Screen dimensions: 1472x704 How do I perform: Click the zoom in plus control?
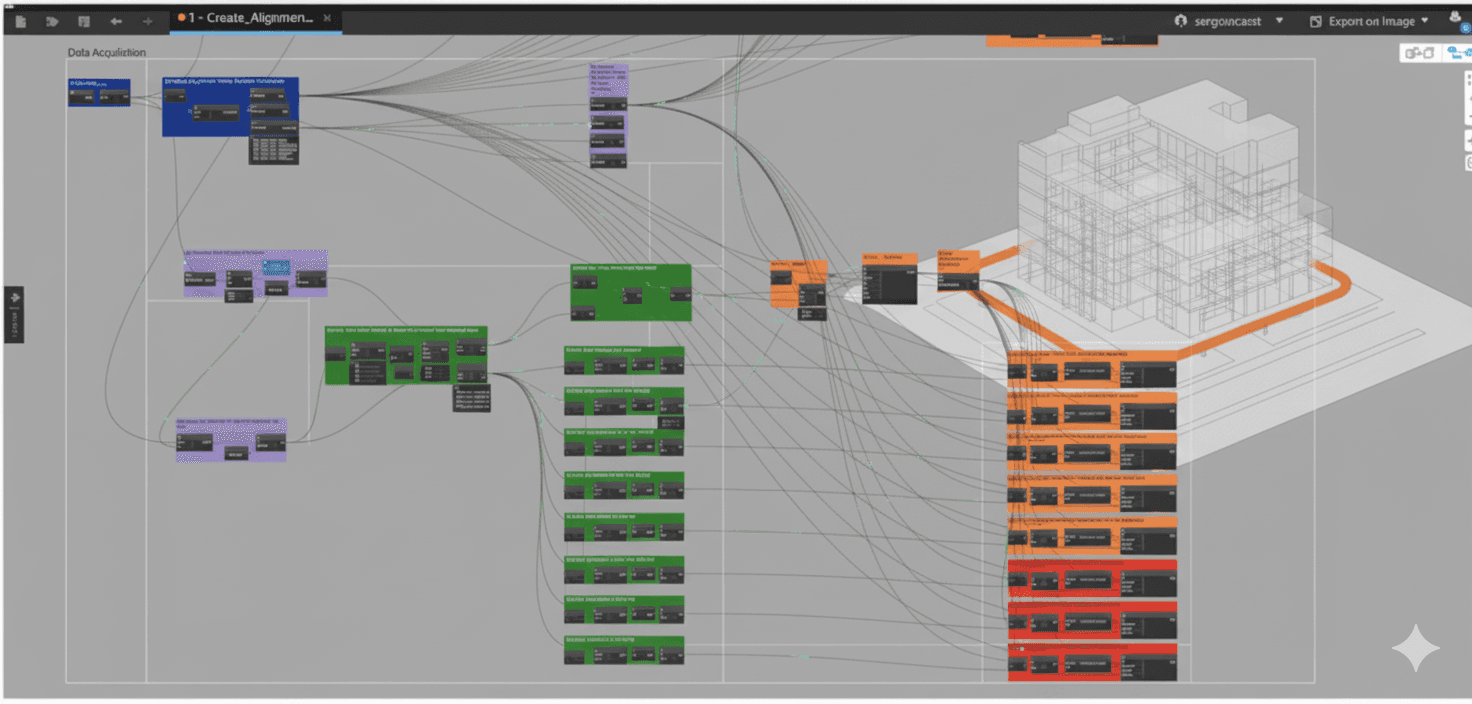(x=1467, y=98)
